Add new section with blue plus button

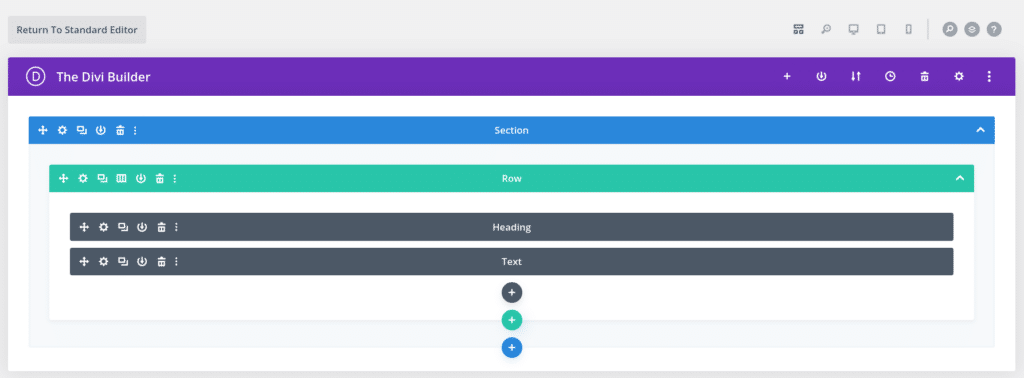[x=512, y=347]
